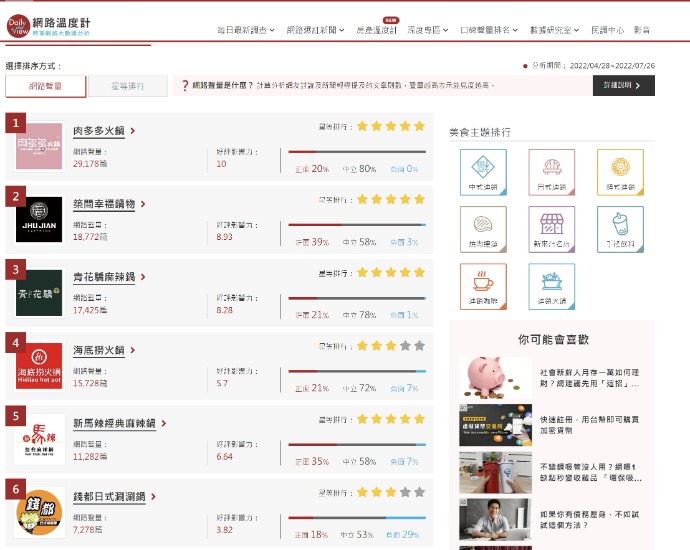Expand the 深度專區 menu
Image resolution: width=690 pixels, height=550 pixels.
[427, 30]
